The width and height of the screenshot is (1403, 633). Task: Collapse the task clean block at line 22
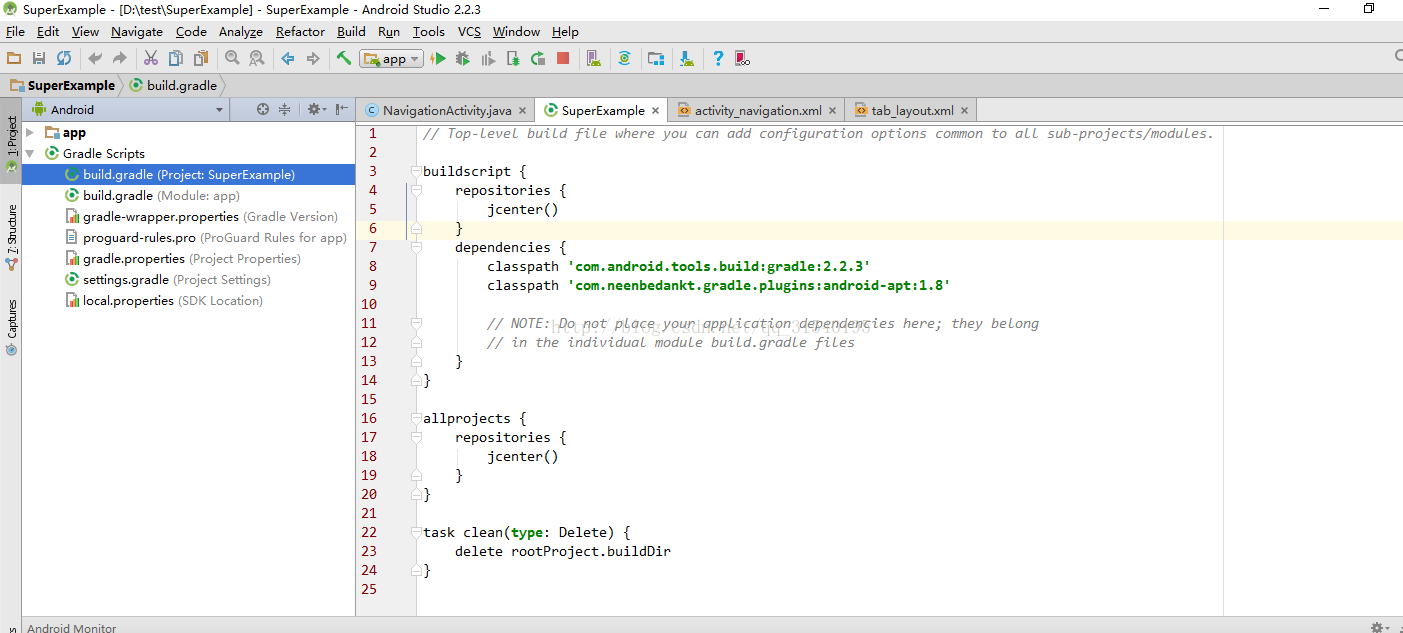coord(416,533)
